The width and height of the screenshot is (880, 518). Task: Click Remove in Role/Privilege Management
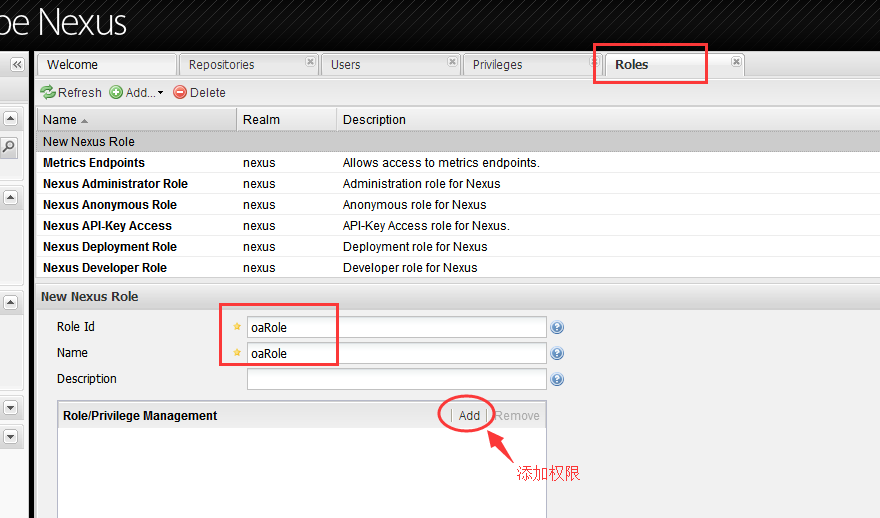click(x=517, y=415)
